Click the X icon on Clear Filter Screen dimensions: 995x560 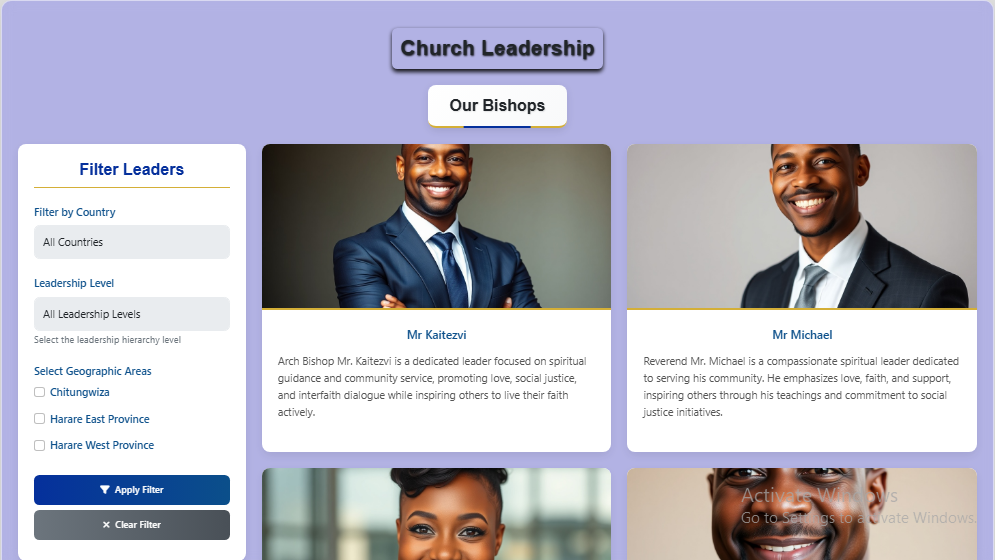[x=106, y=525]
